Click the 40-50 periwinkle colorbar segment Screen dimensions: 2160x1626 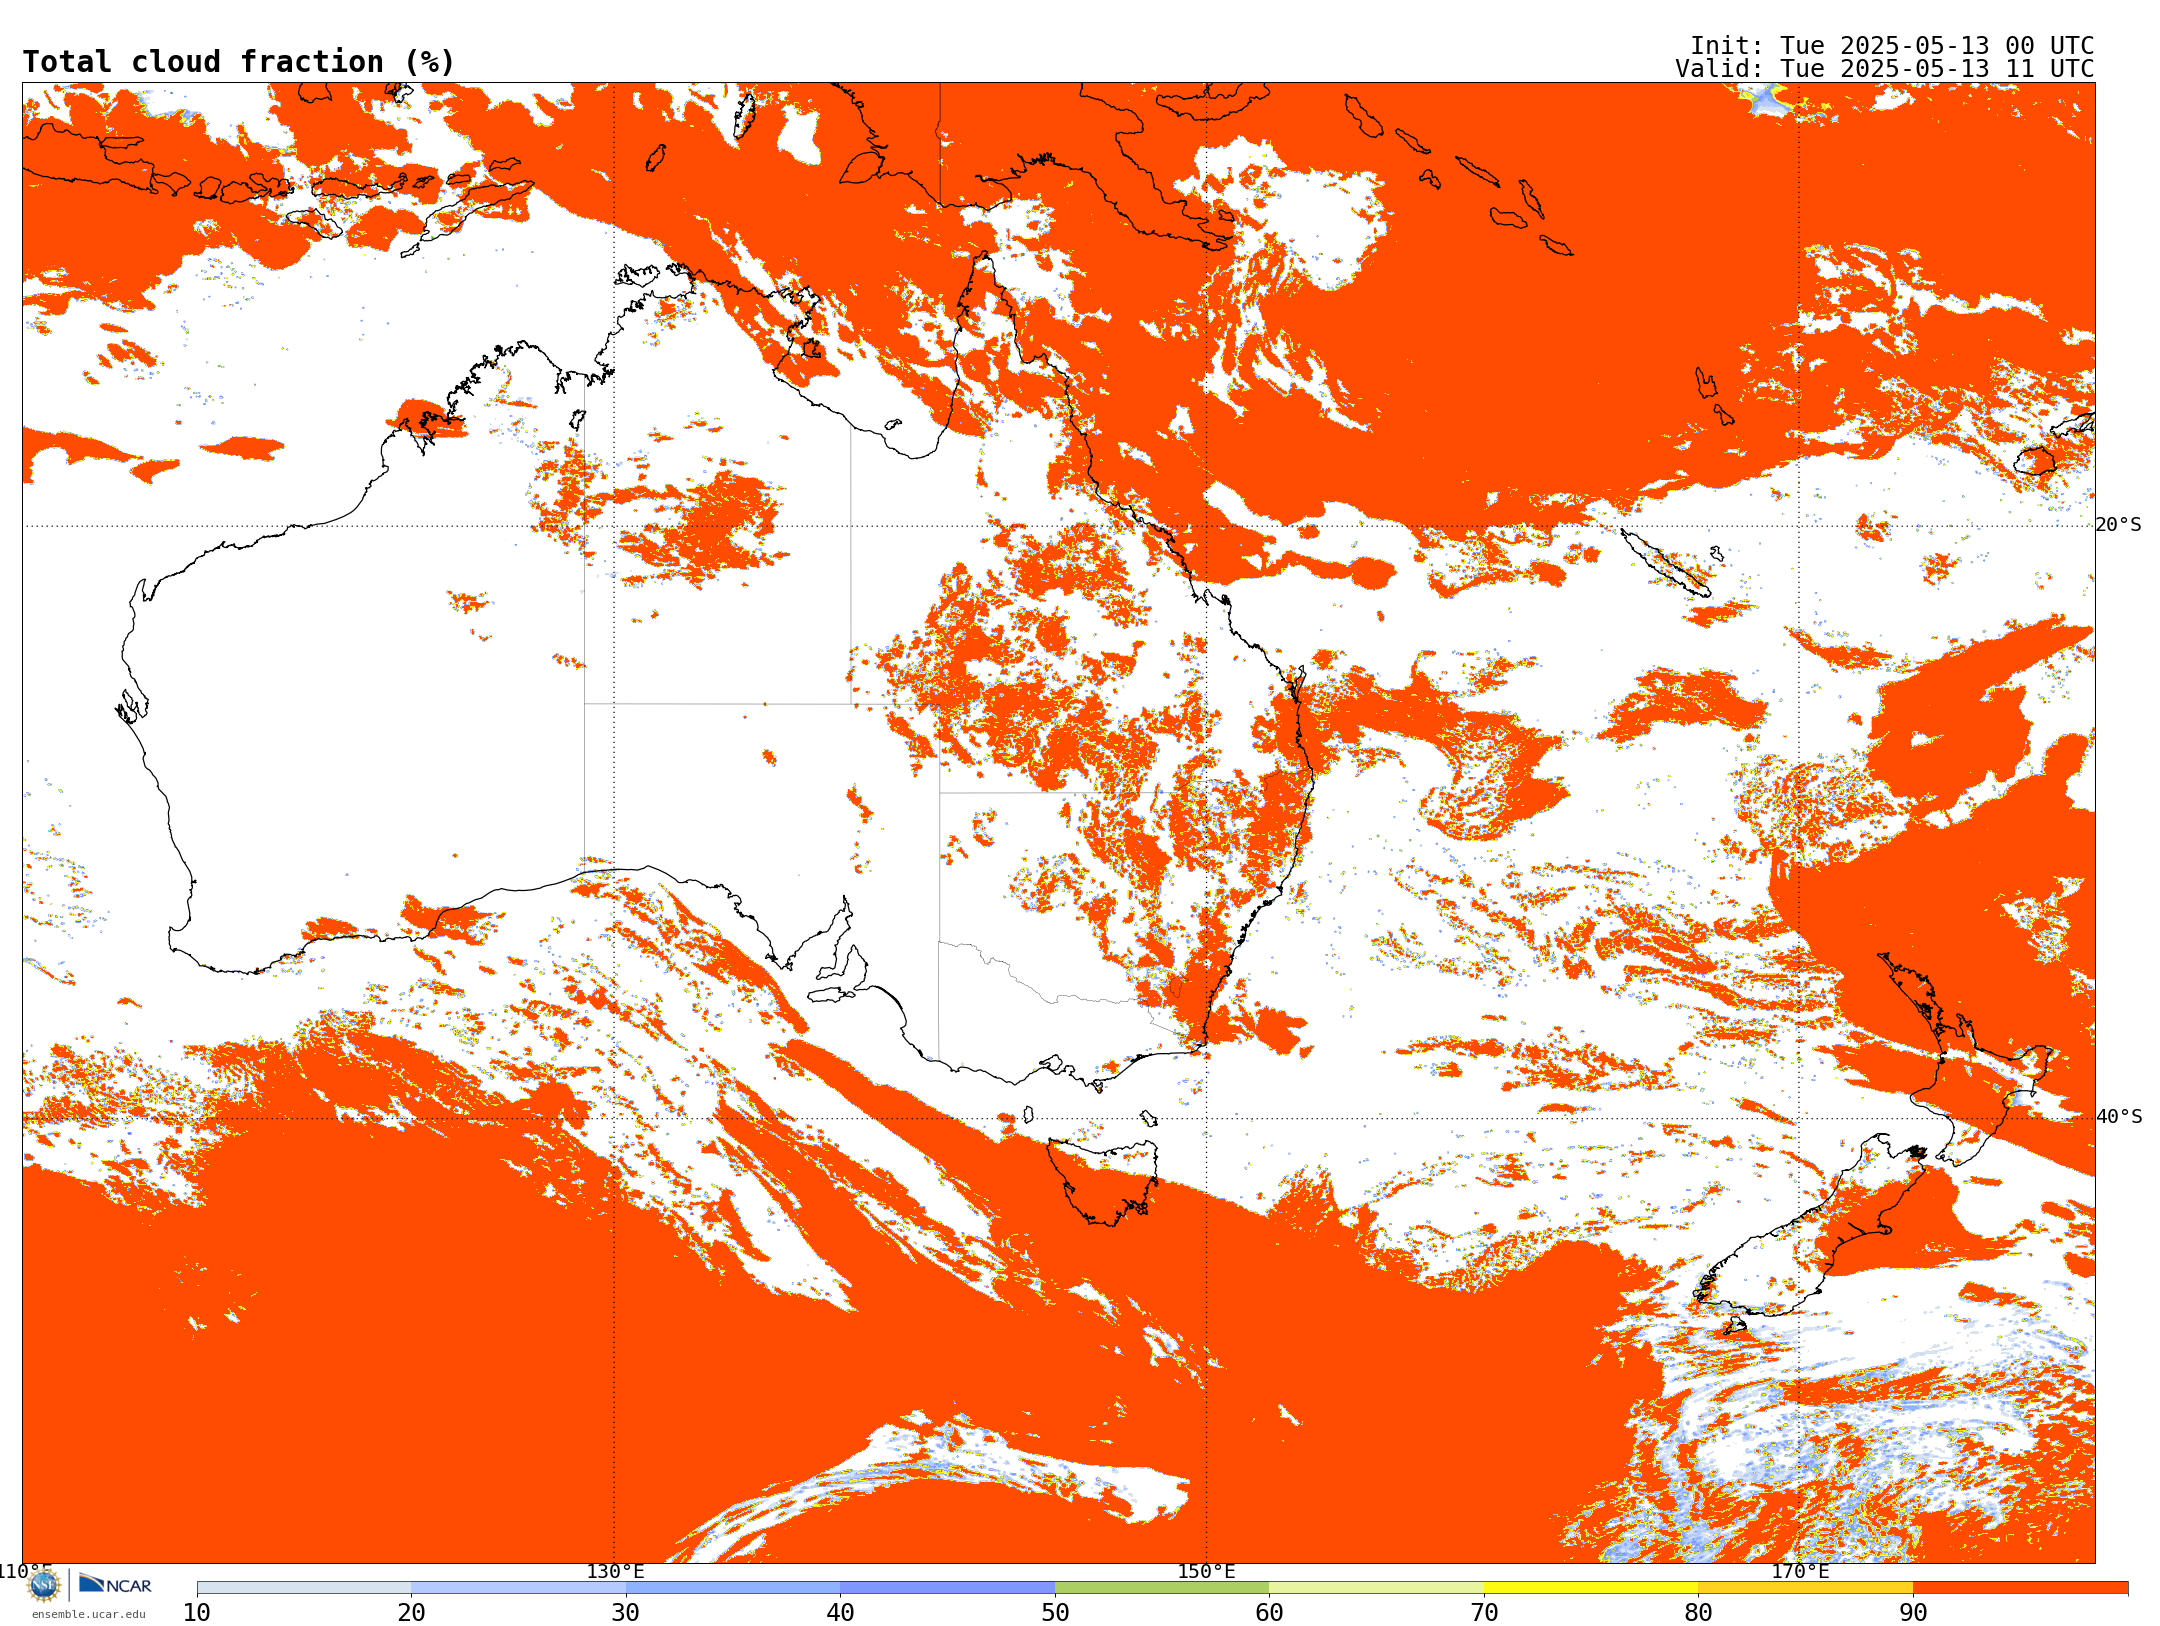[x=947, y=1588]
